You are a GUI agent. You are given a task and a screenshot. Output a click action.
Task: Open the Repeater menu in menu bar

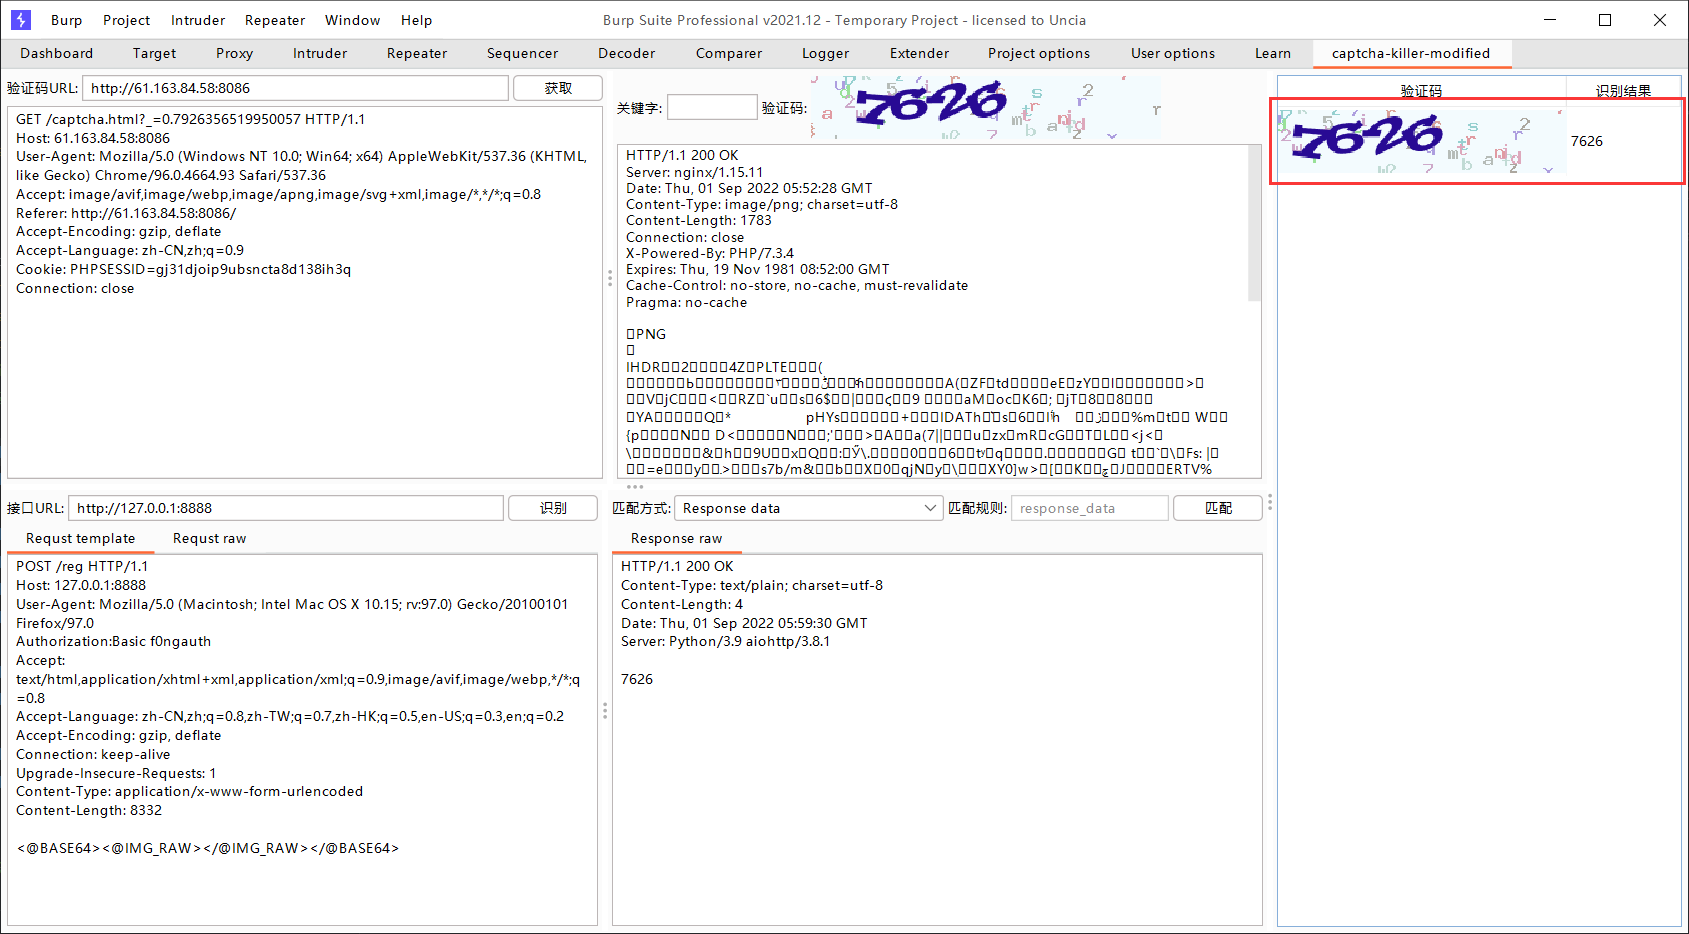tap(275, 20)
